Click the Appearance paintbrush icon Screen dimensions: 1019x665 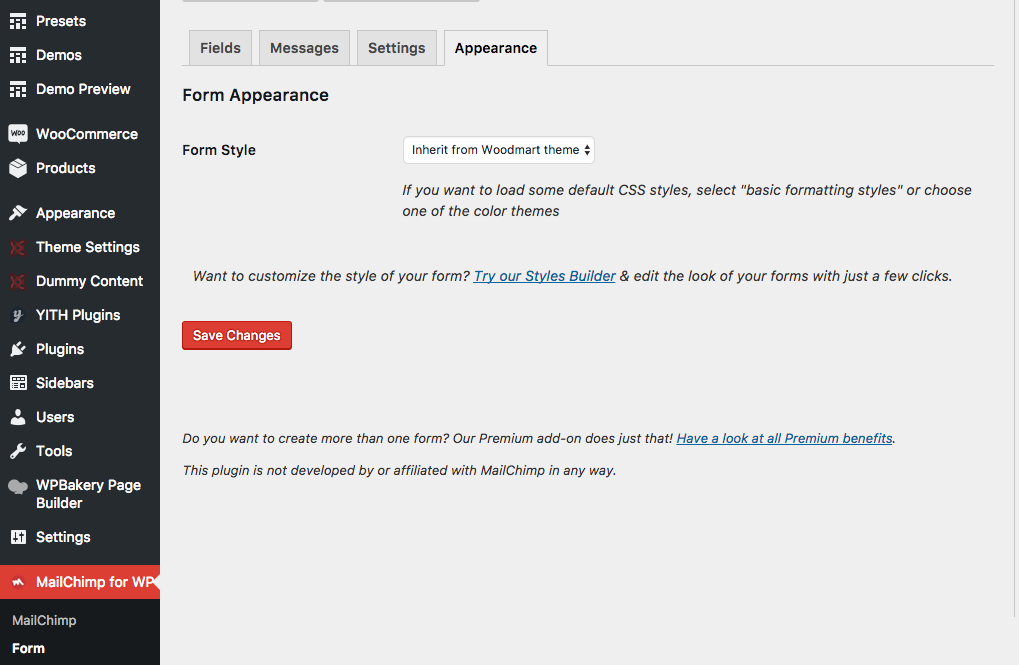18,213
